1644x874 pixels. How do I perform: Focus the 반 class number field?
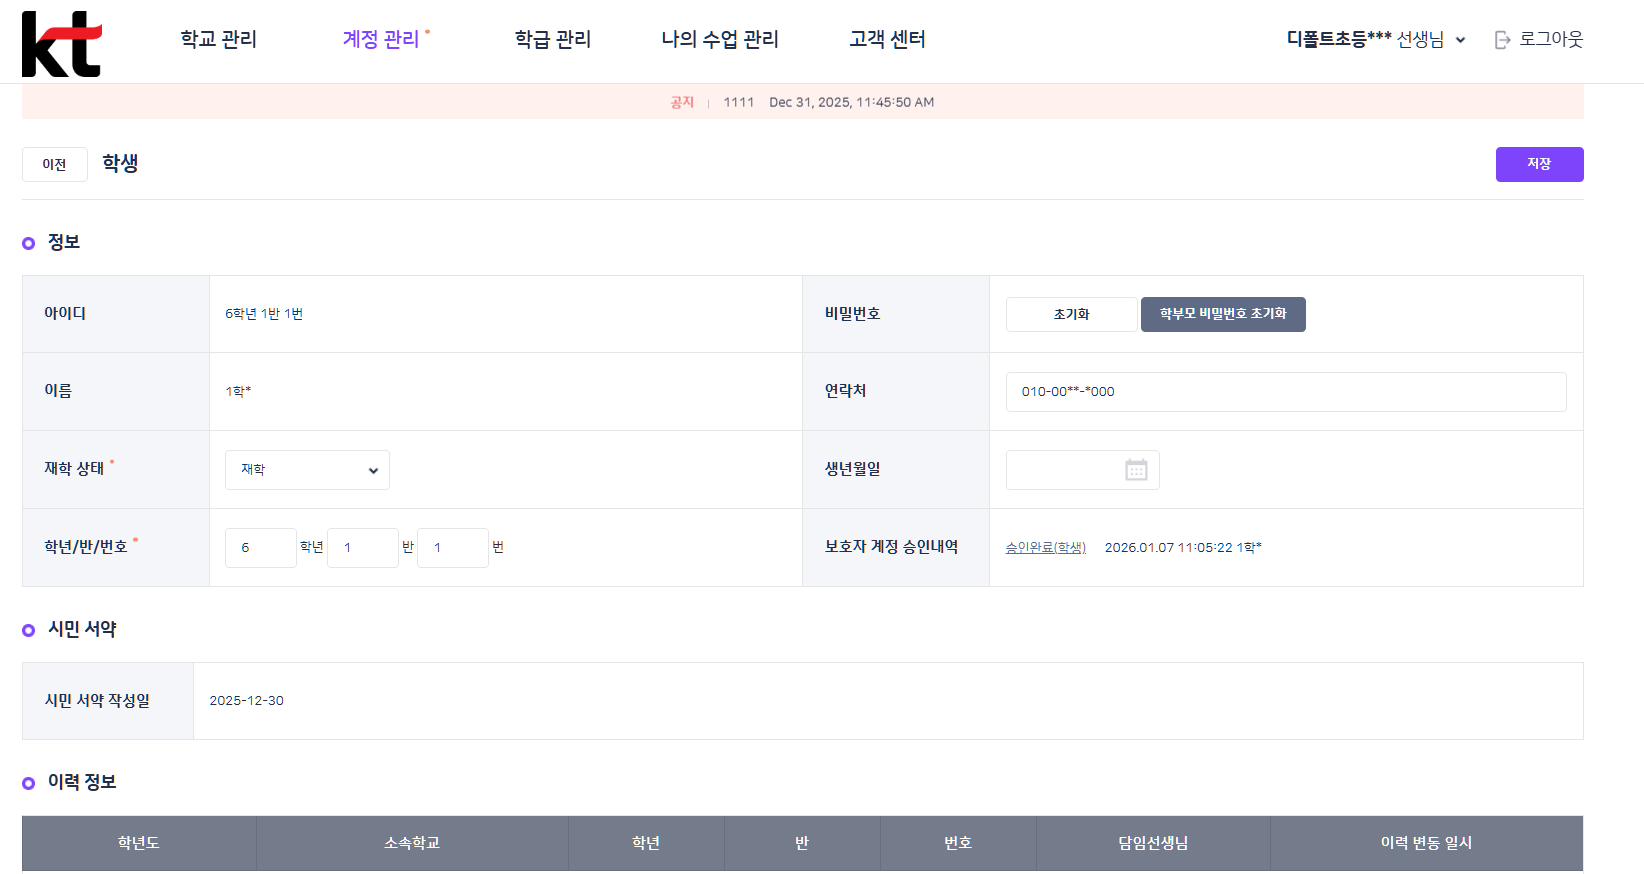(x=362, y=548)
